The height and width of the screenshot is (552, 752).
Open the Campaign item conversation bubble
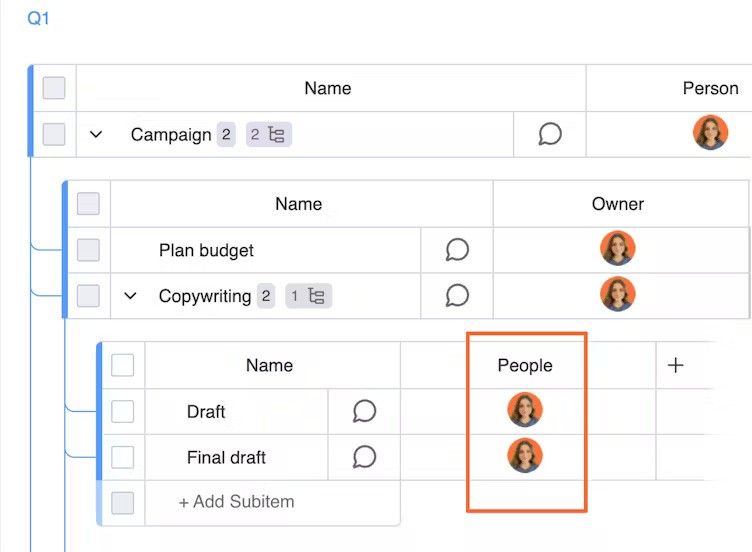tap(550, 134)
